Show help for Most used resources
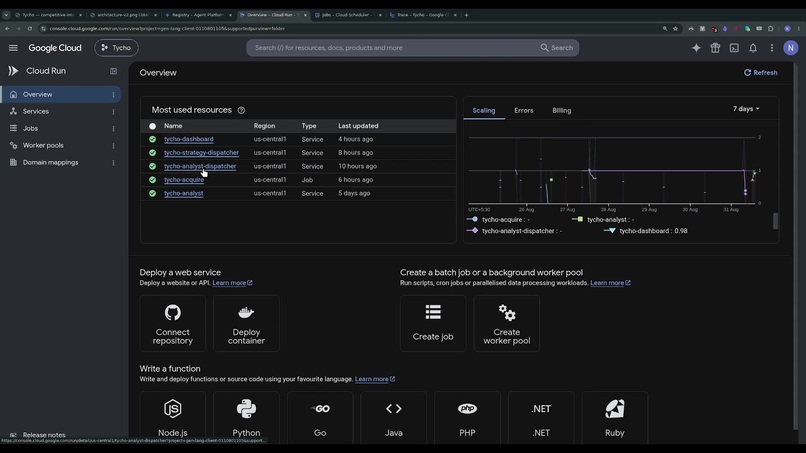 [241, 110]
